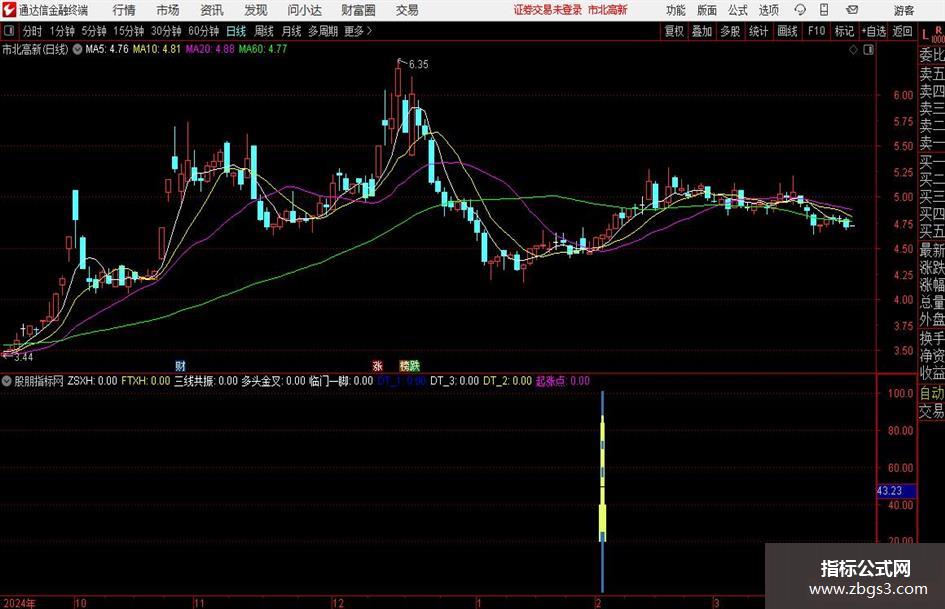
Task: Open the 资讯 menu
Action: 212,10
